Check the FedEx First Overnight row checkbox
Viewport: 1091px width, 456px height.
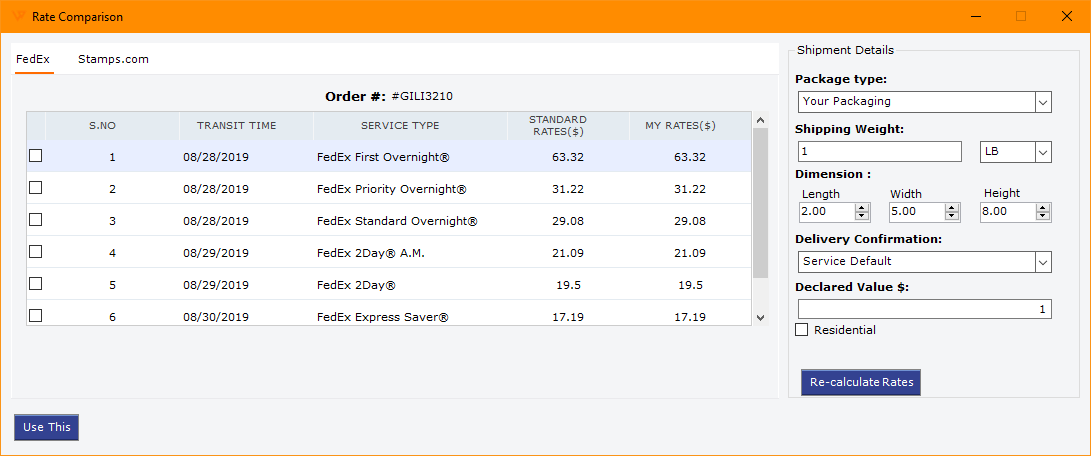click(x=35, y=156)
